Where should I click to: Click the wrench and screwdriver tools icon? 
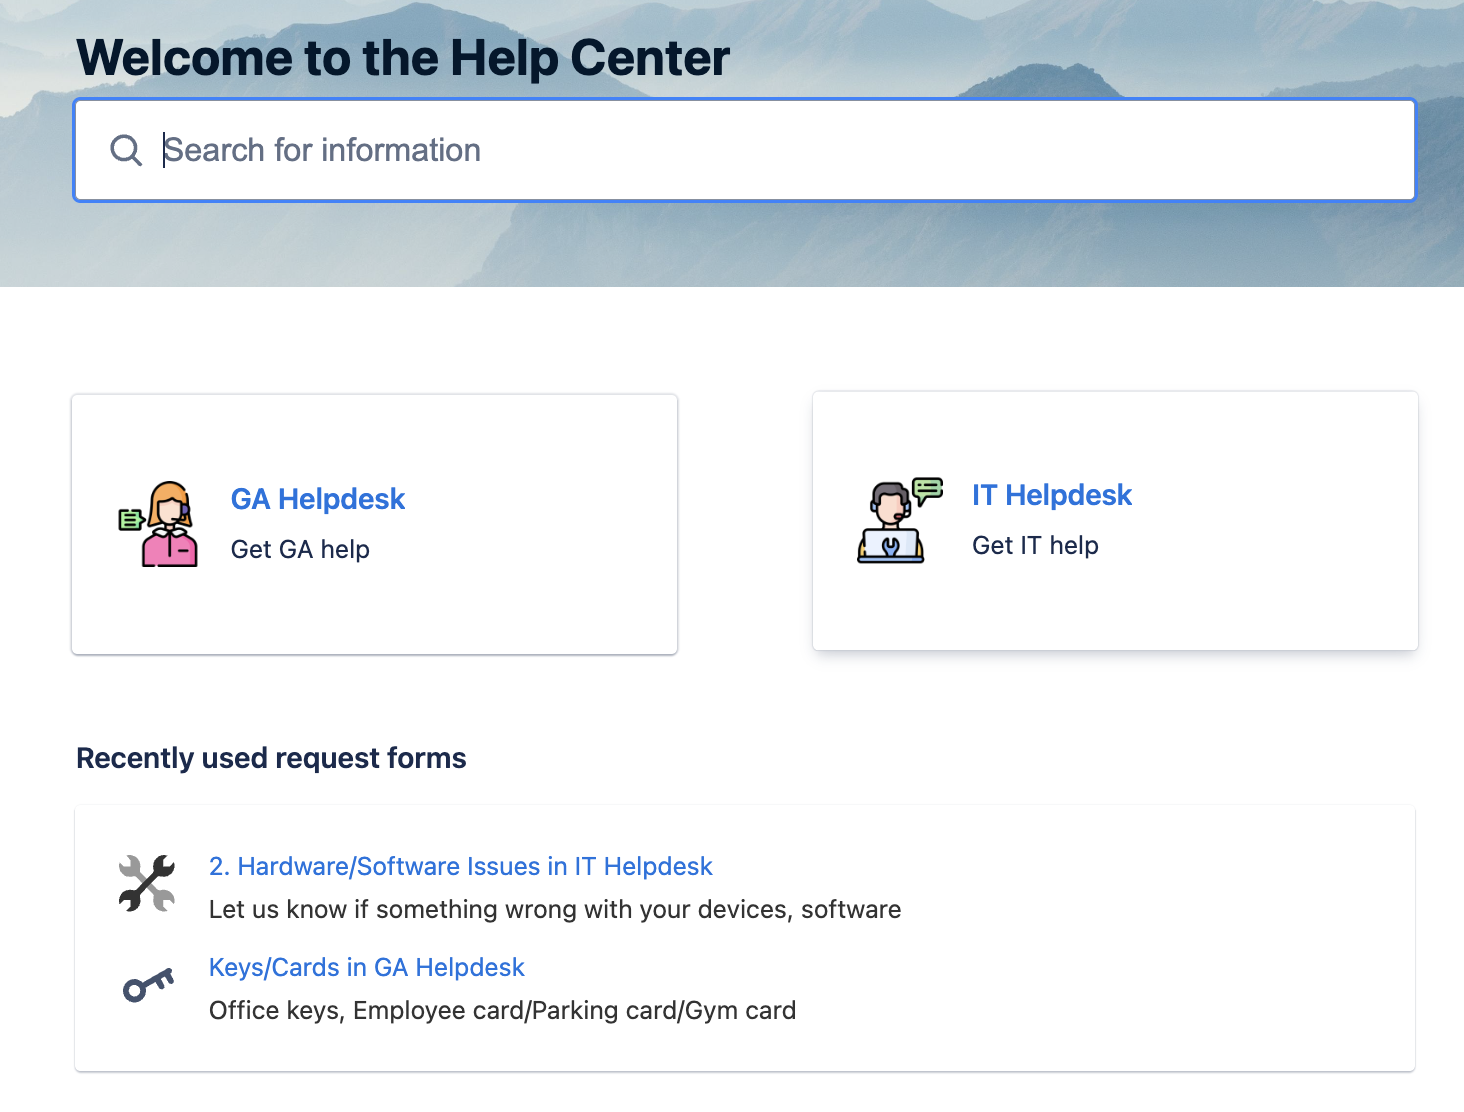[x=146, y=882]
